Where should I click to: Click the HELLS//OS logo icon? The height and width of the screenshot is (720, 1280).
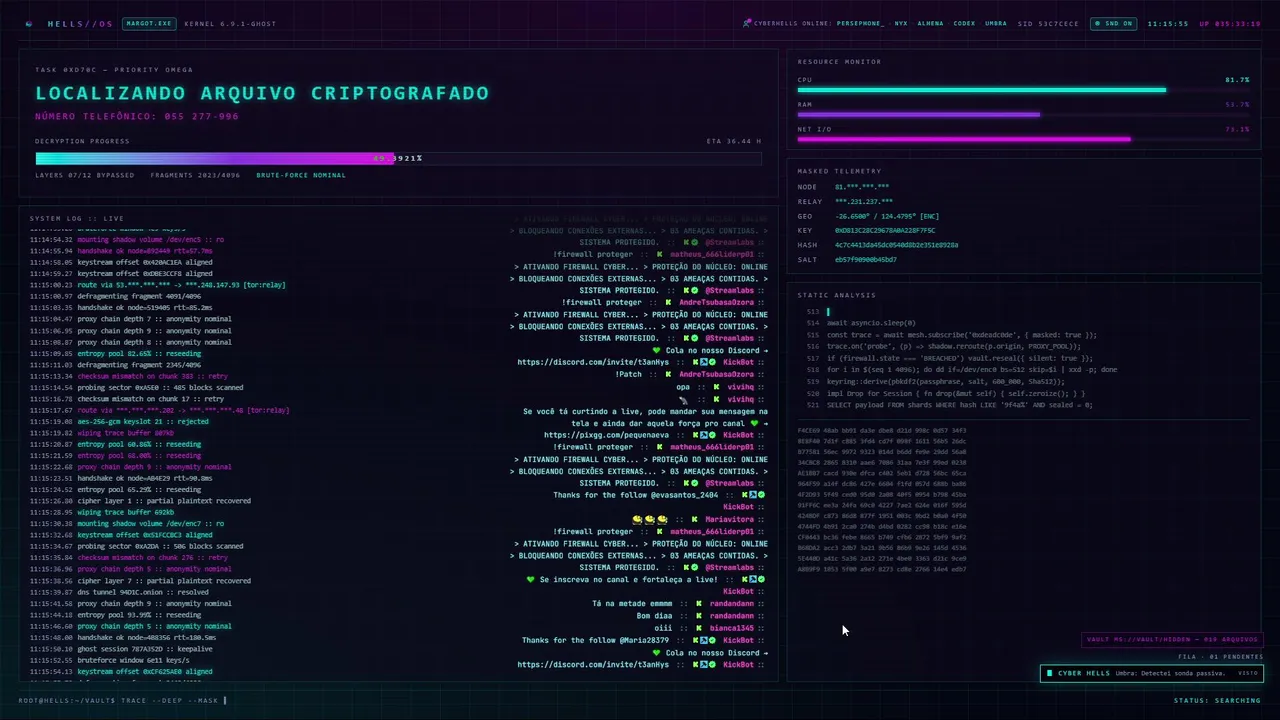pos(28,23)
